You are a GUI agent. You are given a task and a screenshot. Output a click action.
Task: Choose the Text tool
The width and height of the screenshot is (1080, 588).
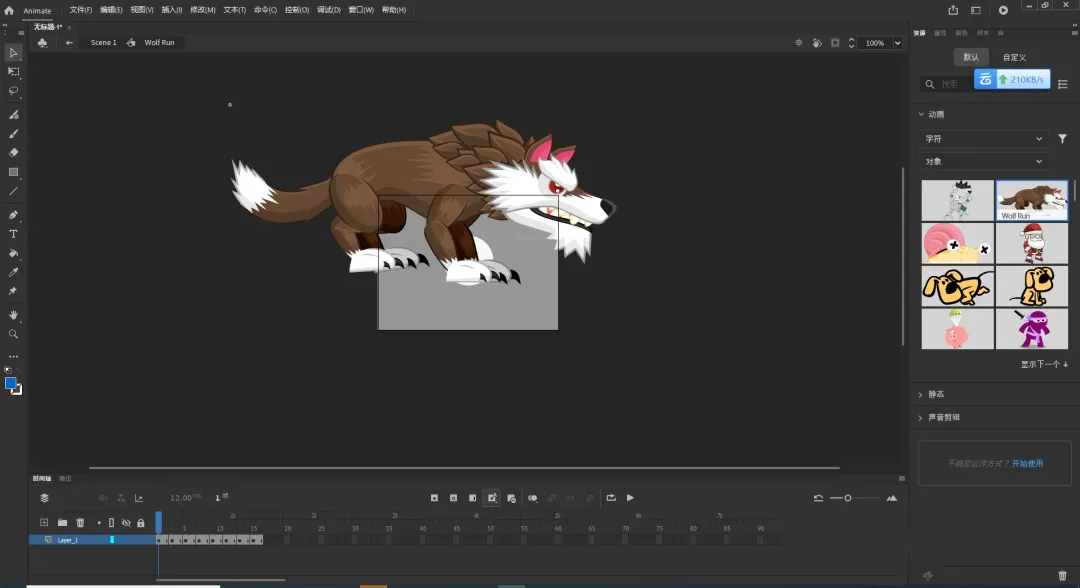14,234
